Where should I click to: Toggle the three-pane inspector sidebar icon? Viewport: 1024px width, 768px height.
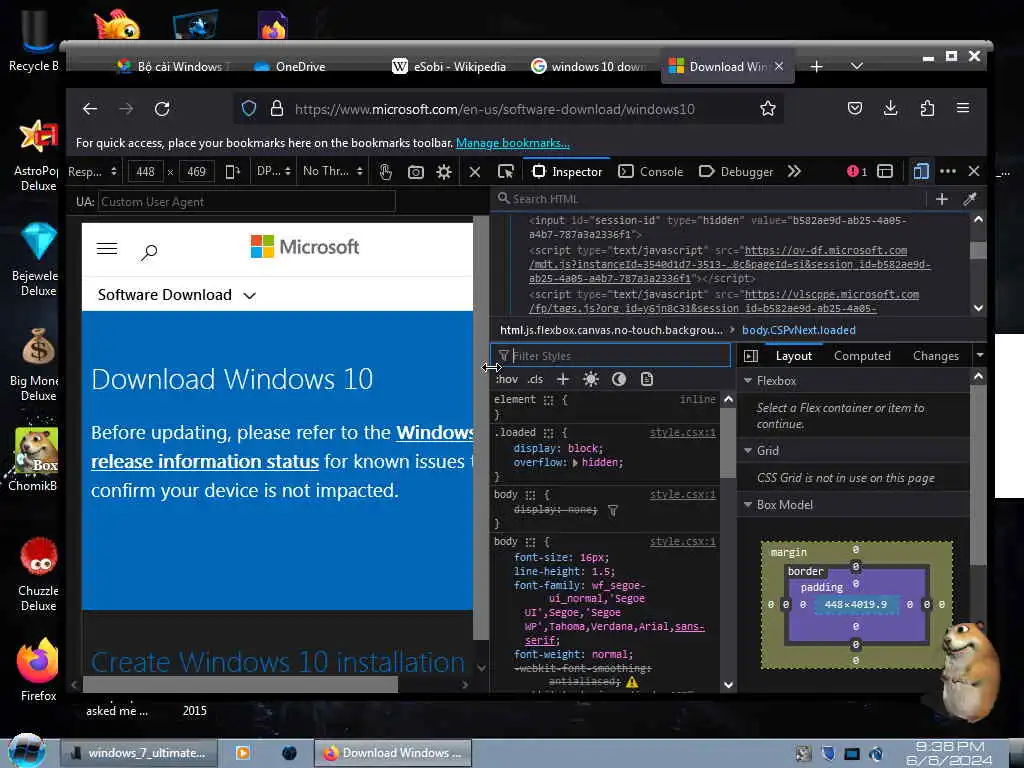click(x=751, y=356)
